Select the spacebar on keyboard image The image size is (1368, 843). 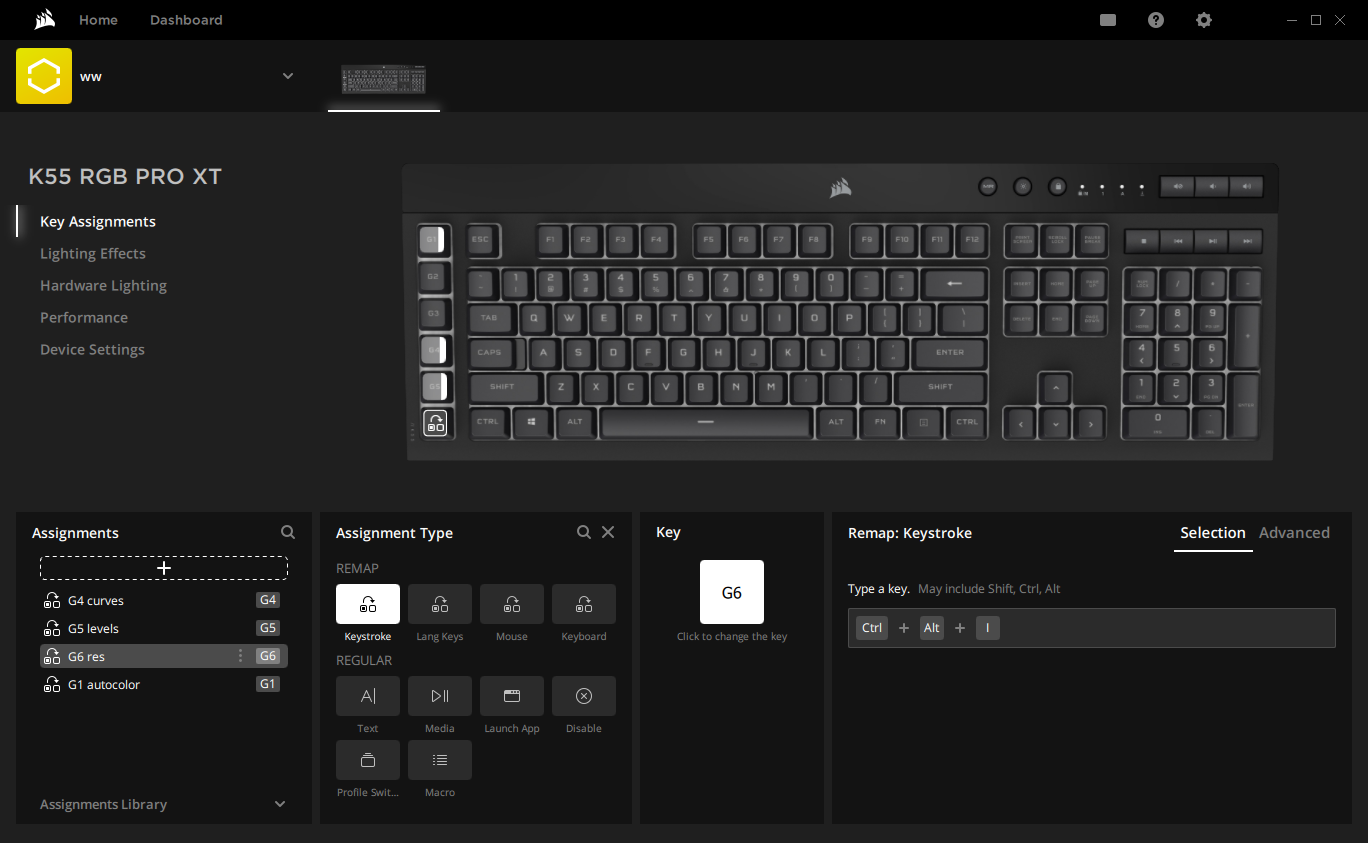(705, 422)
